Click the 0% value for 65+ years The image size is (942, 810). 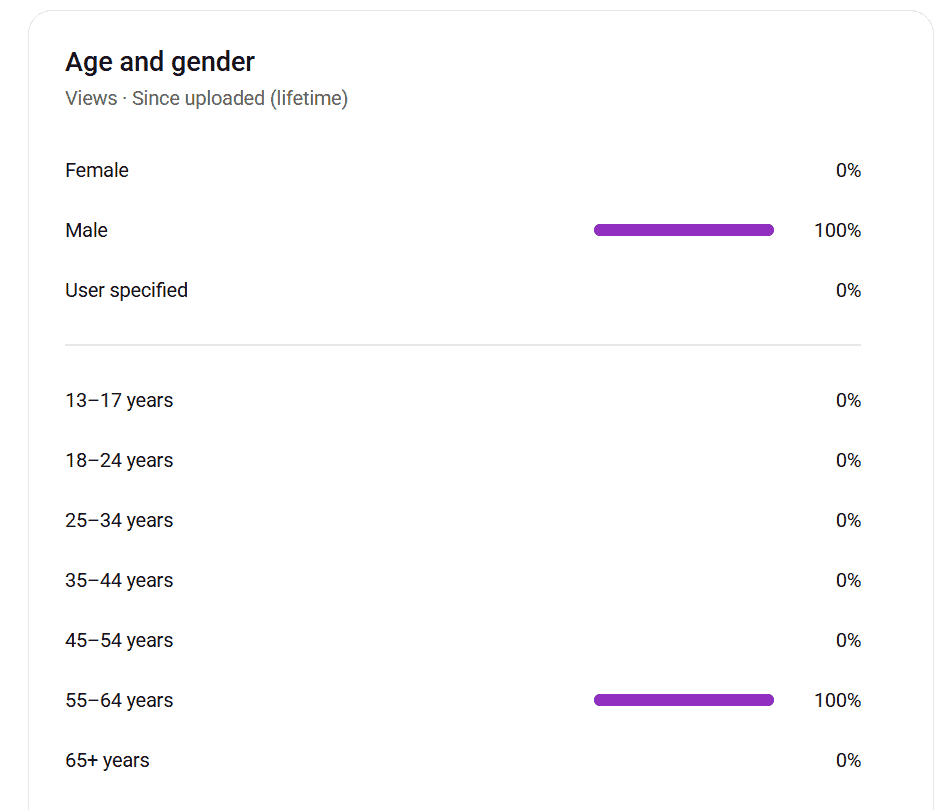tap(848, 760)
